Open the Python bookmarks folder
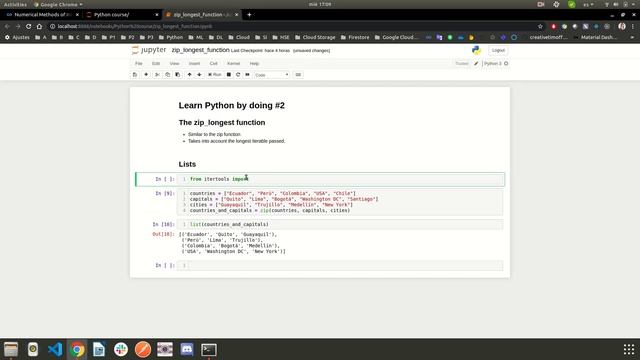This screenshot has height=360, width=640. 171,37
